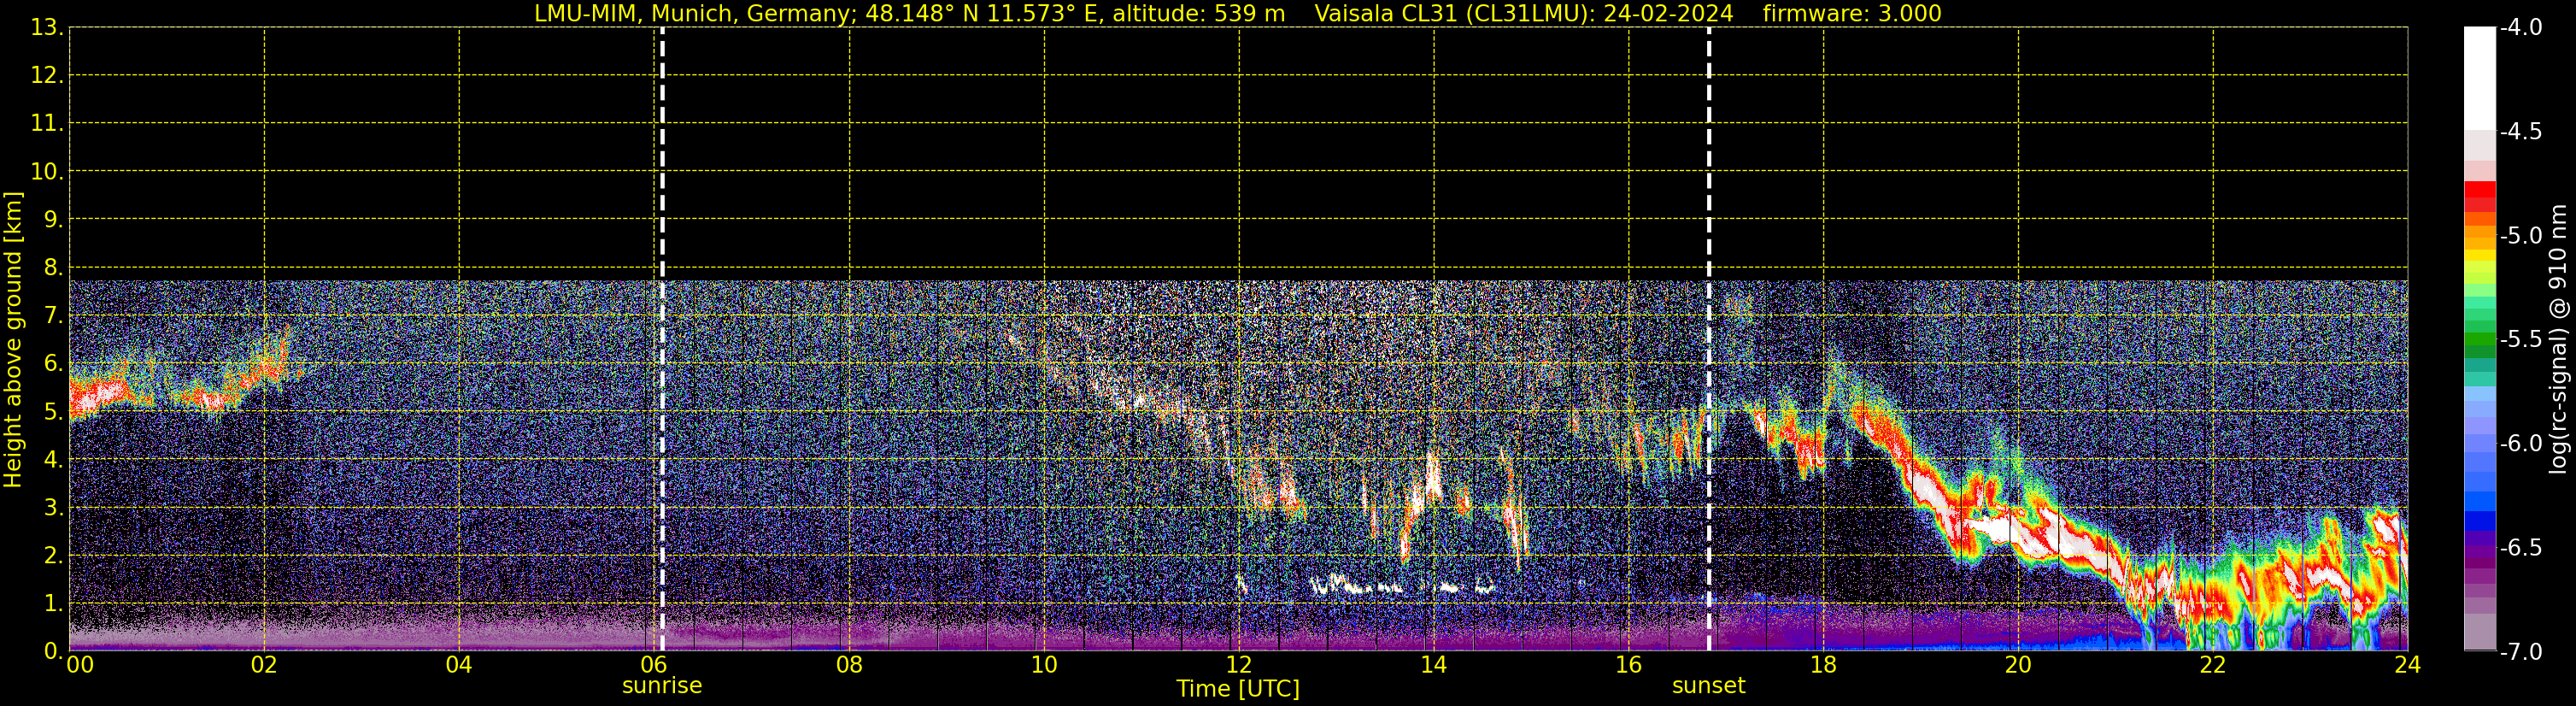
Task: Click the -7.0 colorbar tick label
Action: coord(2520,652)
